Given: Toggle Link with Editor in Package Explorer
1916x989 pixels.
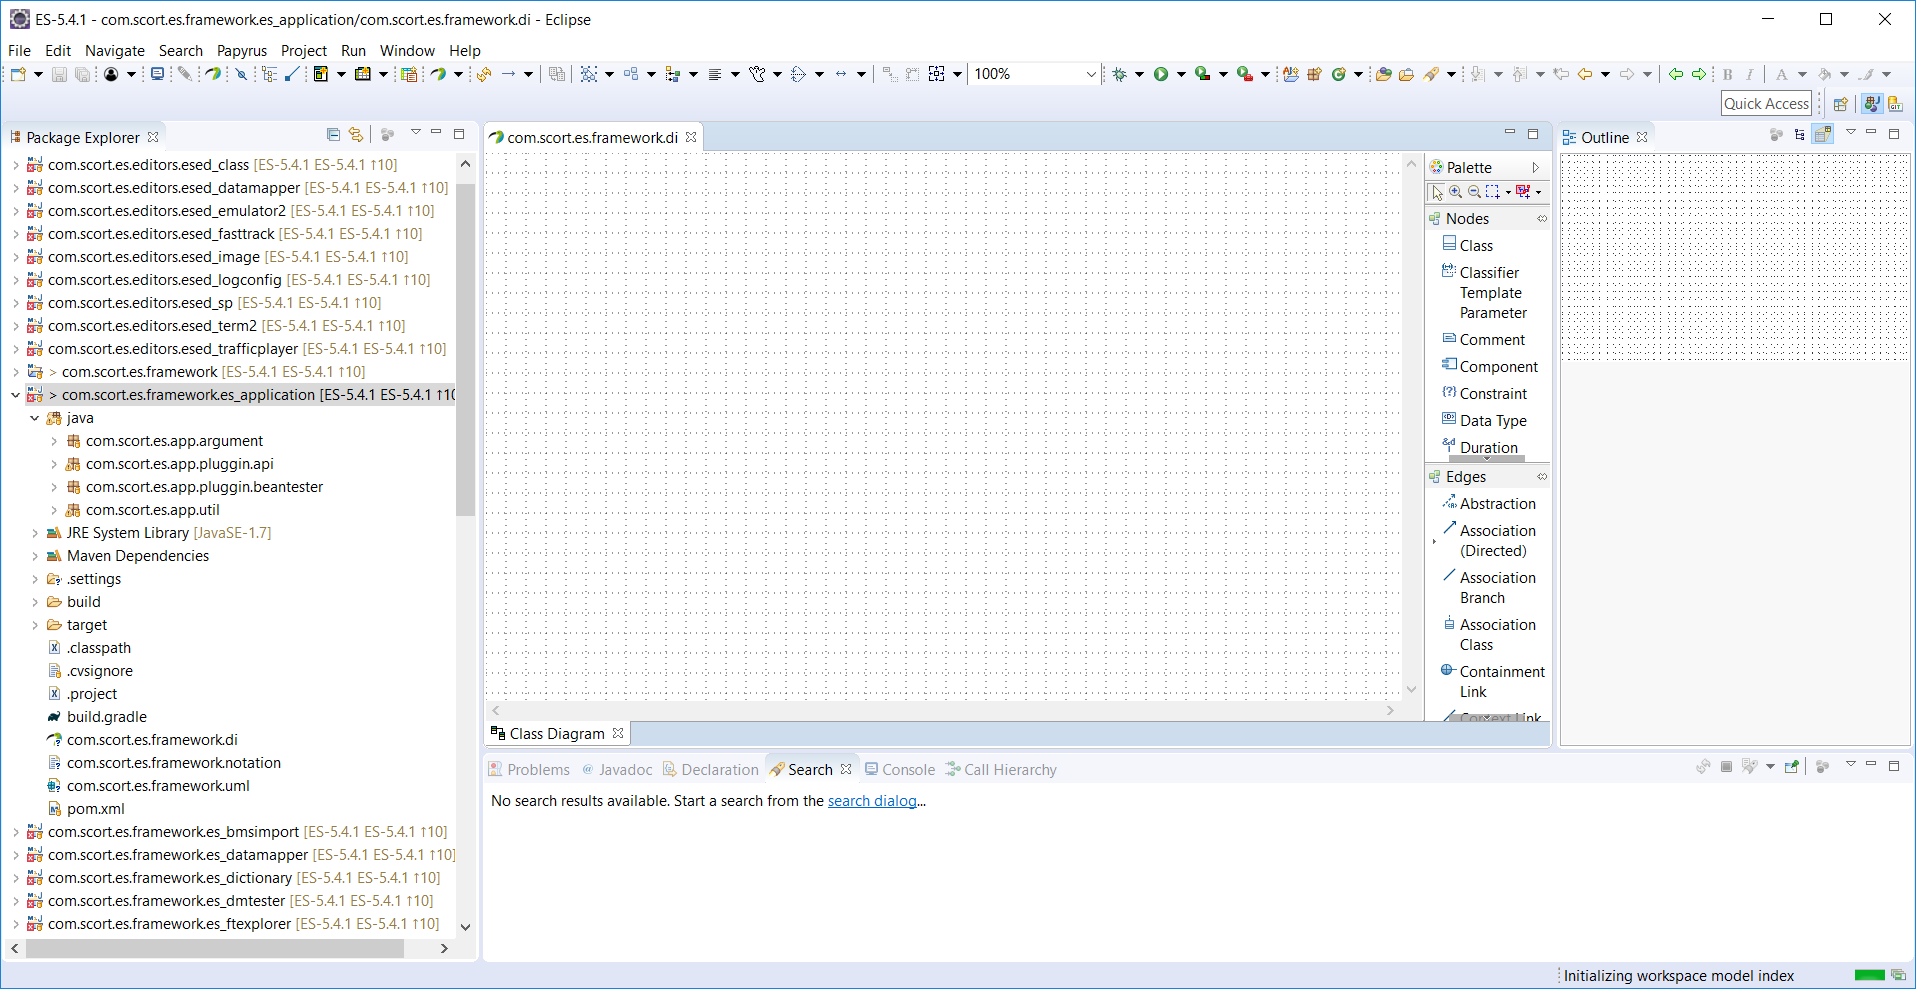Looking at the screenshot, I should pos(355,135).
